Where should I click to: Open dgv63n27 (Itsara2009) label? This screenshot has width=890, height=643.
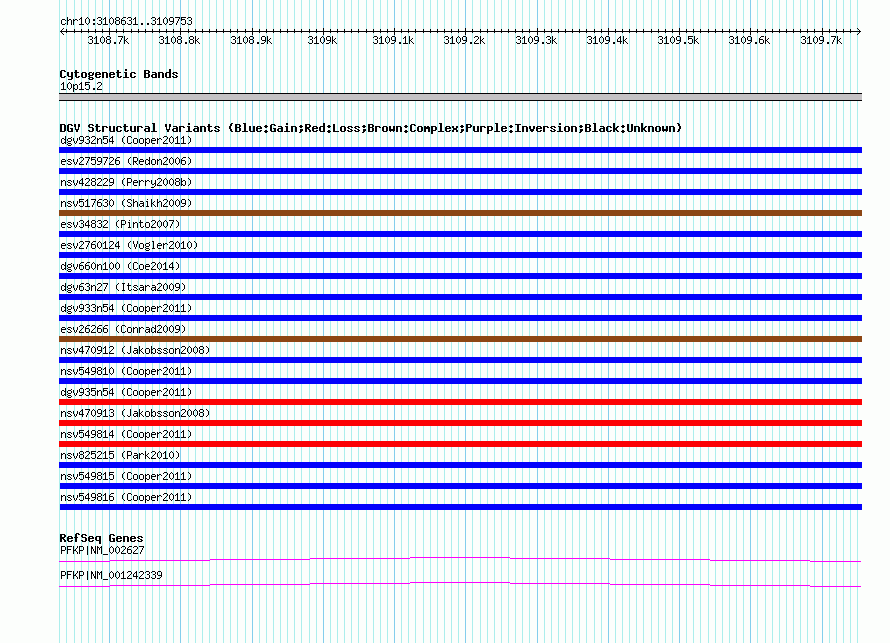click(123, 287)
